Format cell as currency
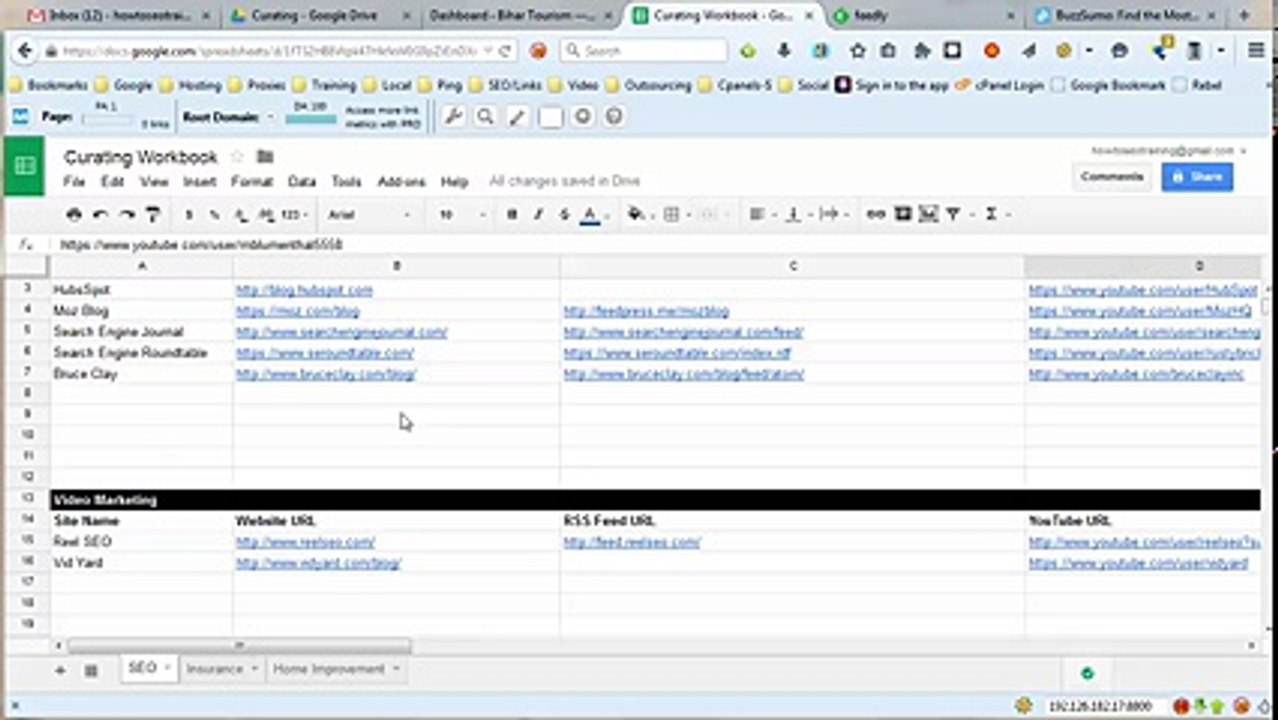 (189, 214)
